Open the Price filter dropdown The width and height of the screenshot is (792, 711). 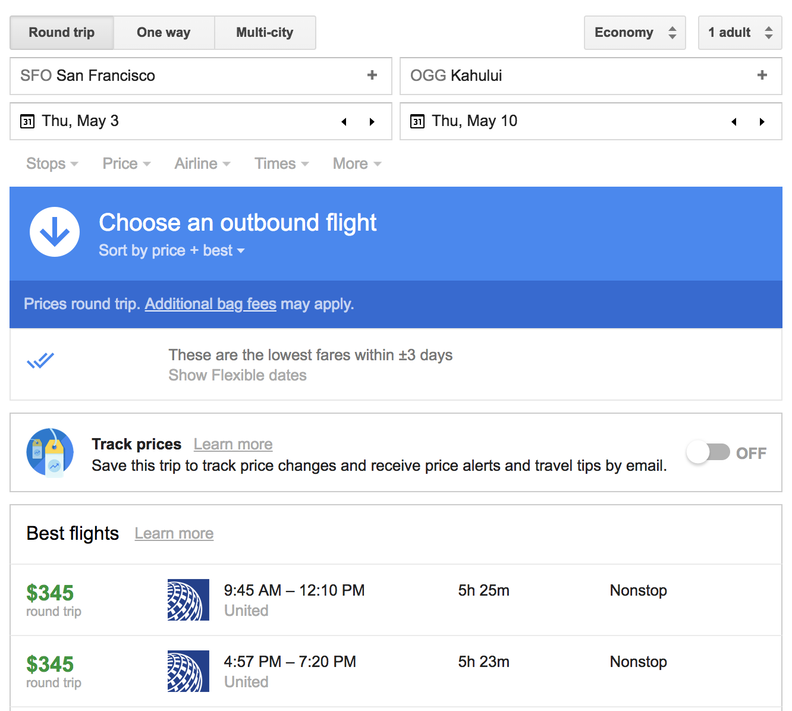point(126,164)
